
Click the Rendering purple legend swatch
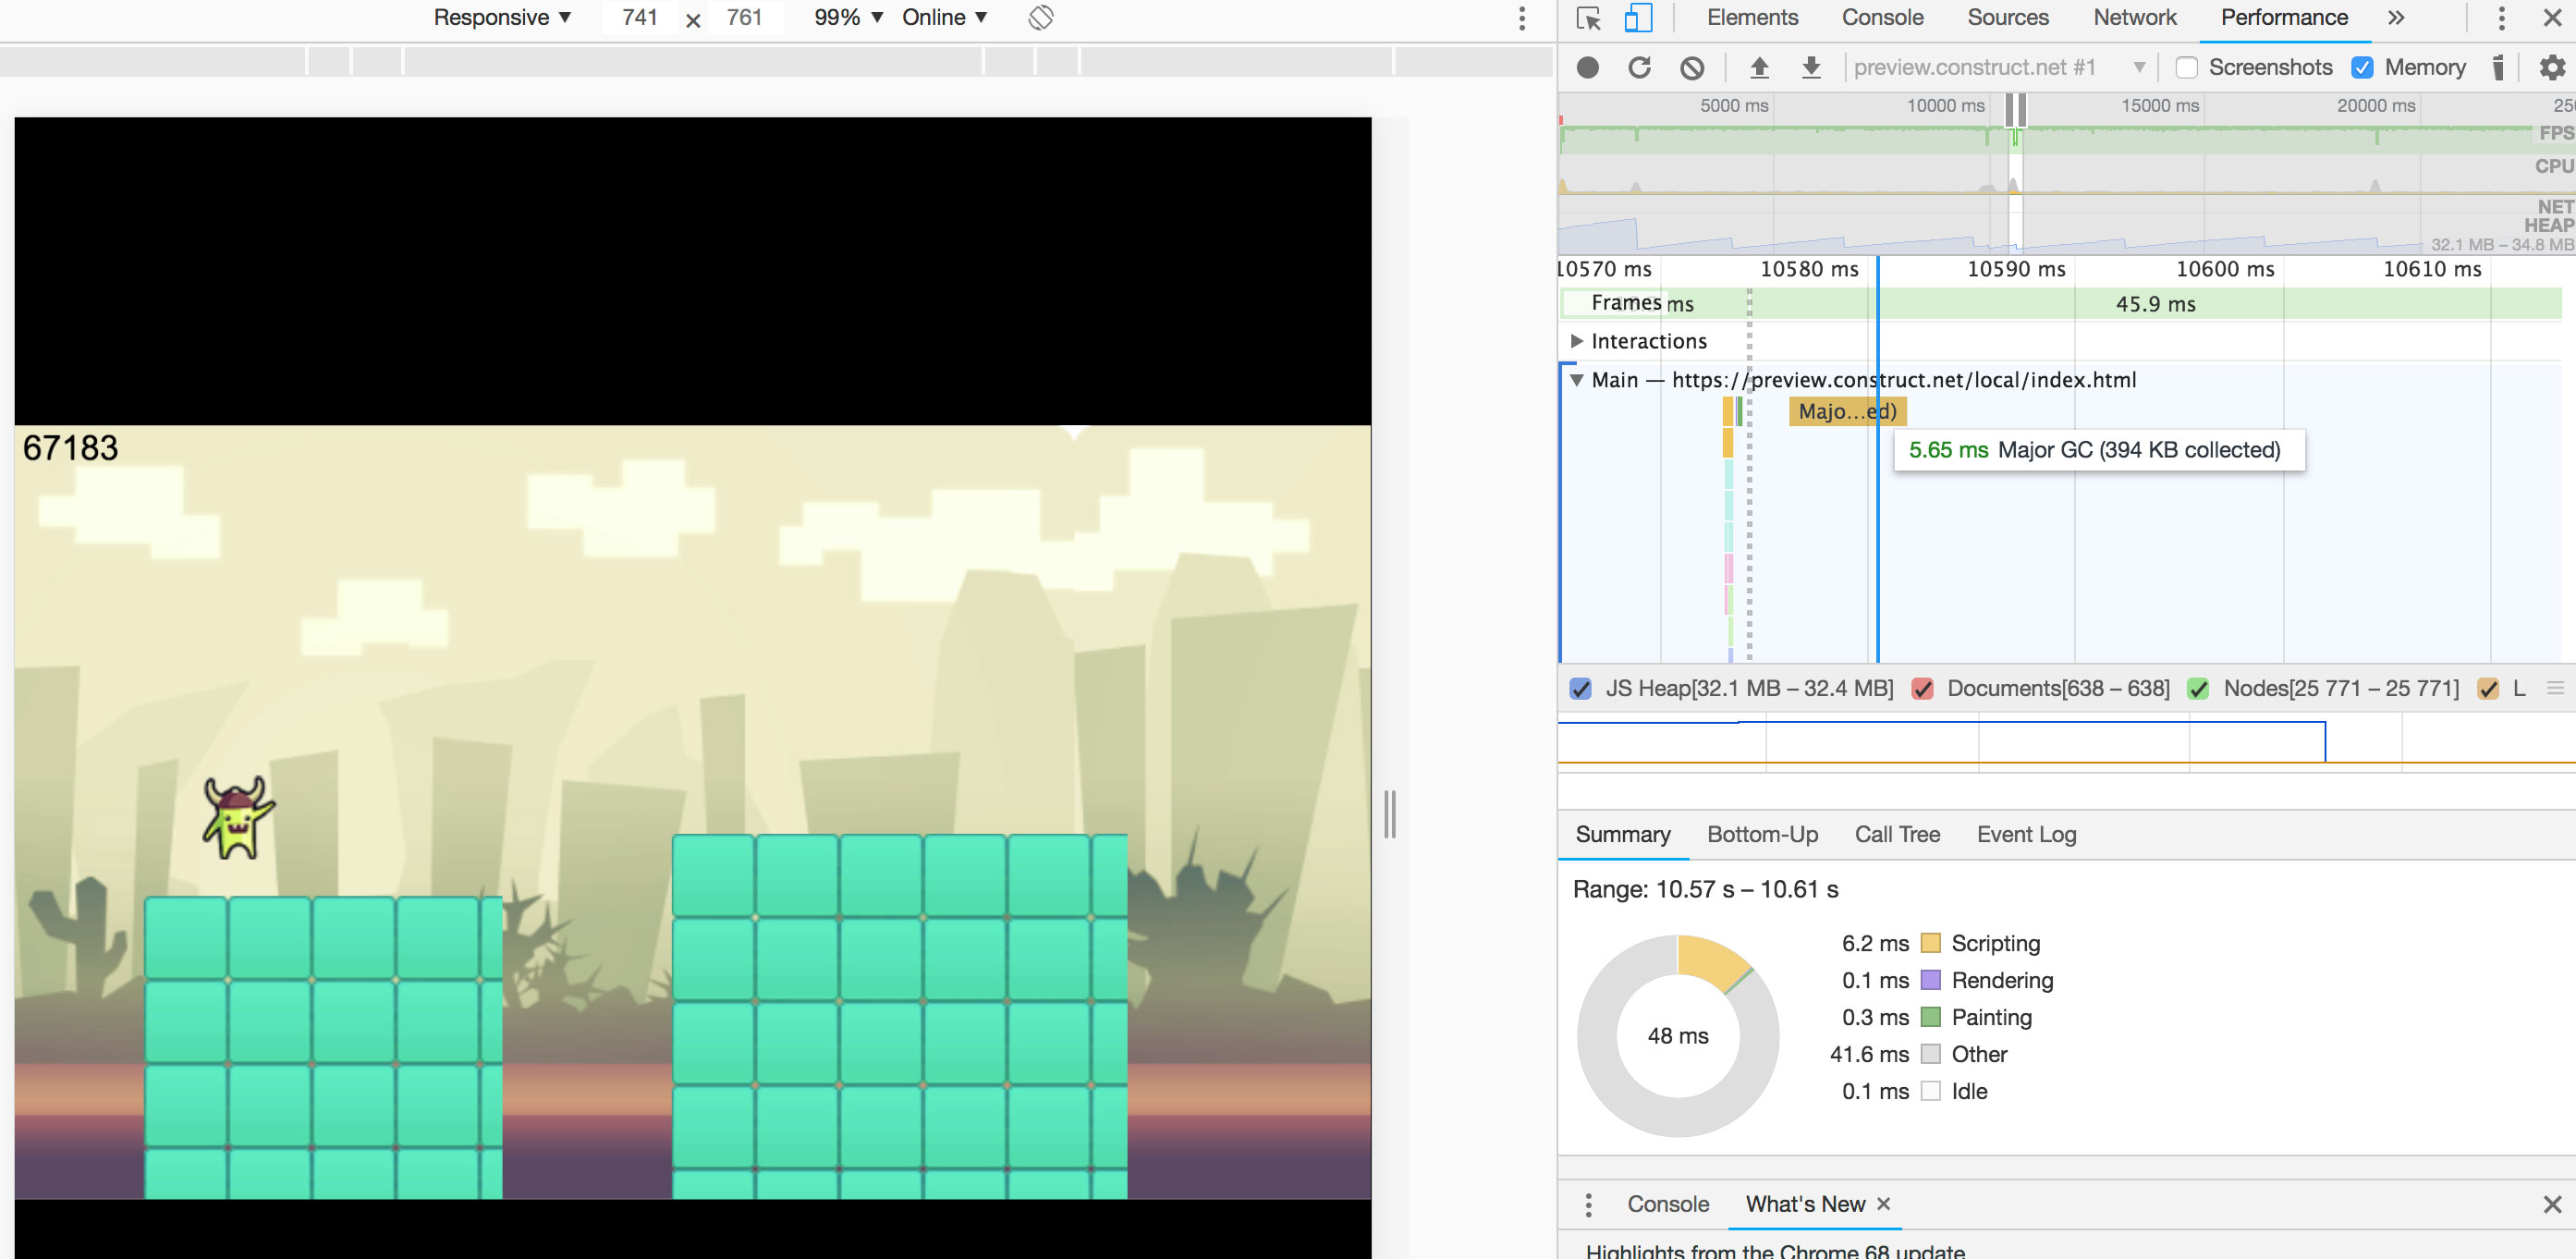point(1930,980)
